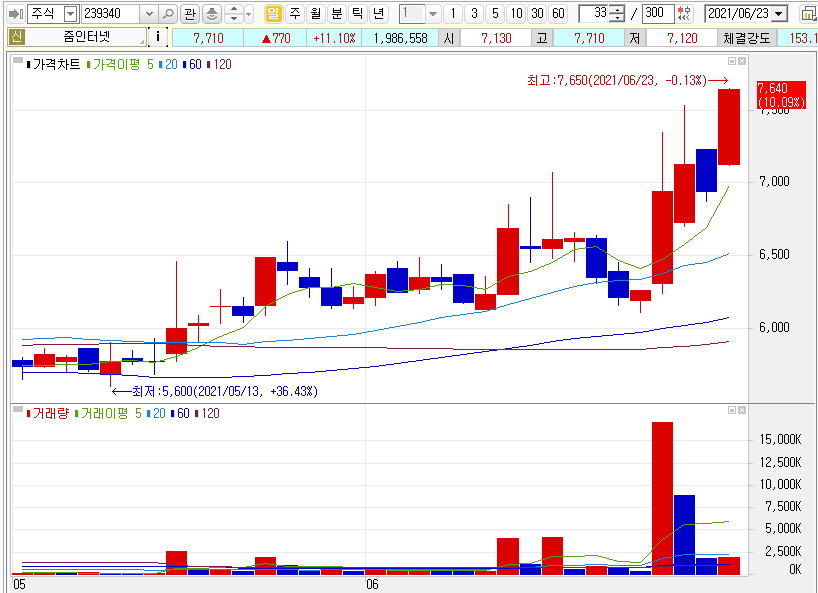Click the 33 visible bar count field
Image resolution: width=818 pixels, height=593 pixels.
click(594, 14)
